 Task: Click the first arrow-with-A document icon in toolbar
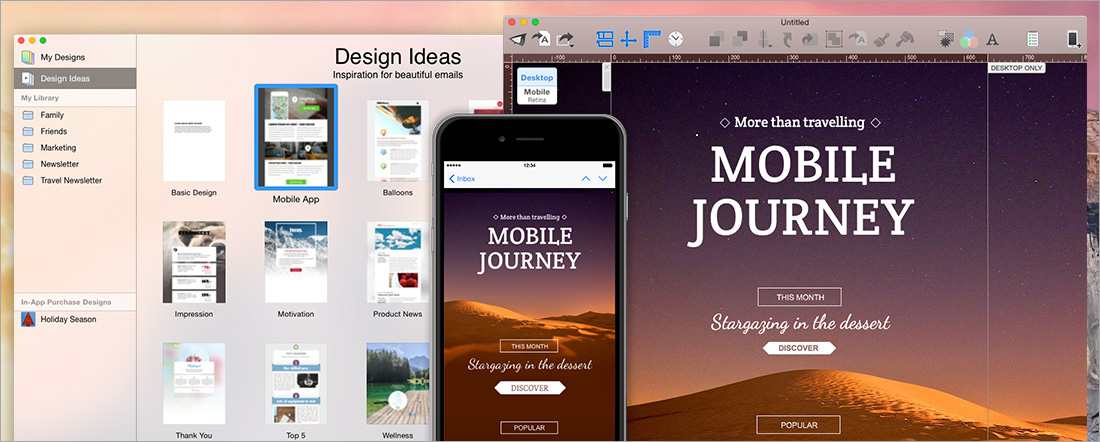point(539,39)
